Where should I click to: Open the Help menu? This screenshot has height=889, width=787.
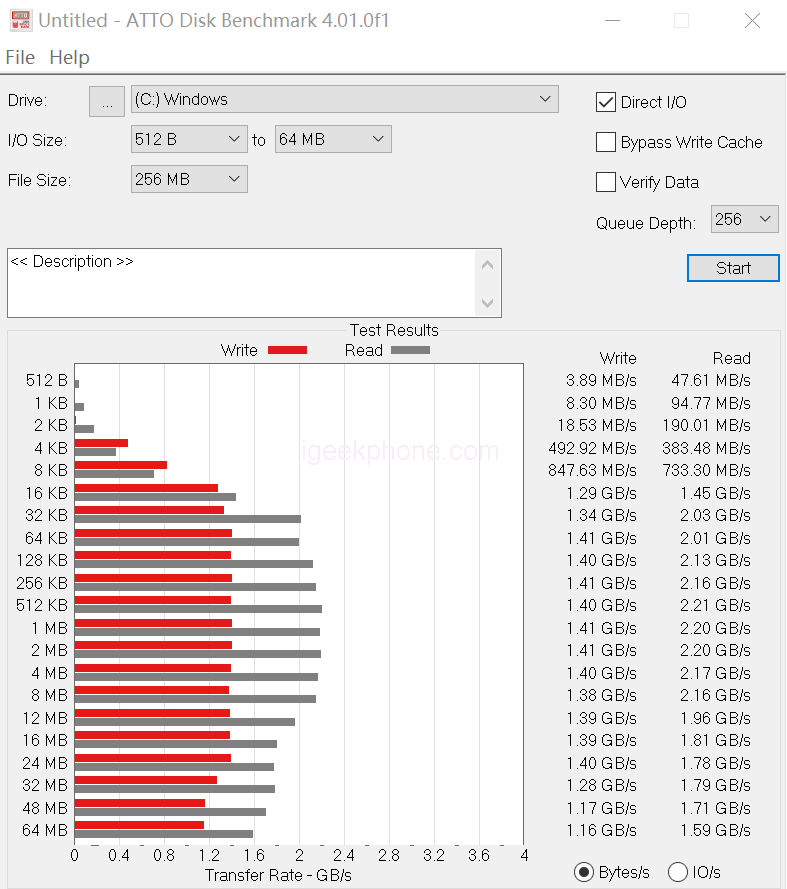tap(69, 57)
